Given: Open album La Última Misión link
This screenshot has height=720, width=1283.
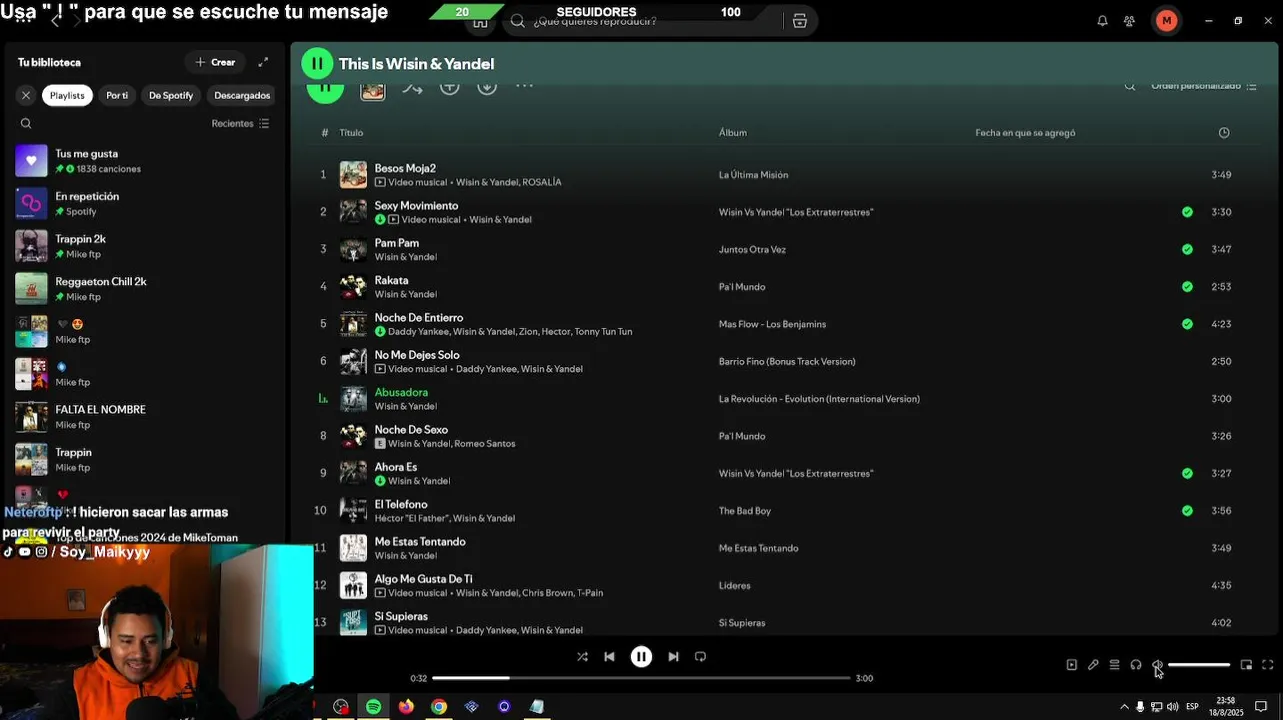Looking at the screenshot, I should click(x=753, y=175).
